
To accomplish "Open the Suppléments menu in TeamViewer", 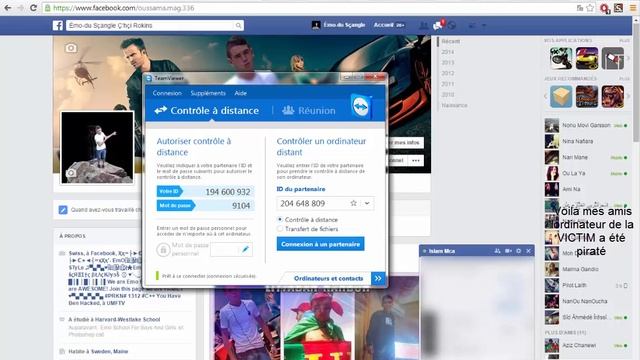I will [208, 93].
